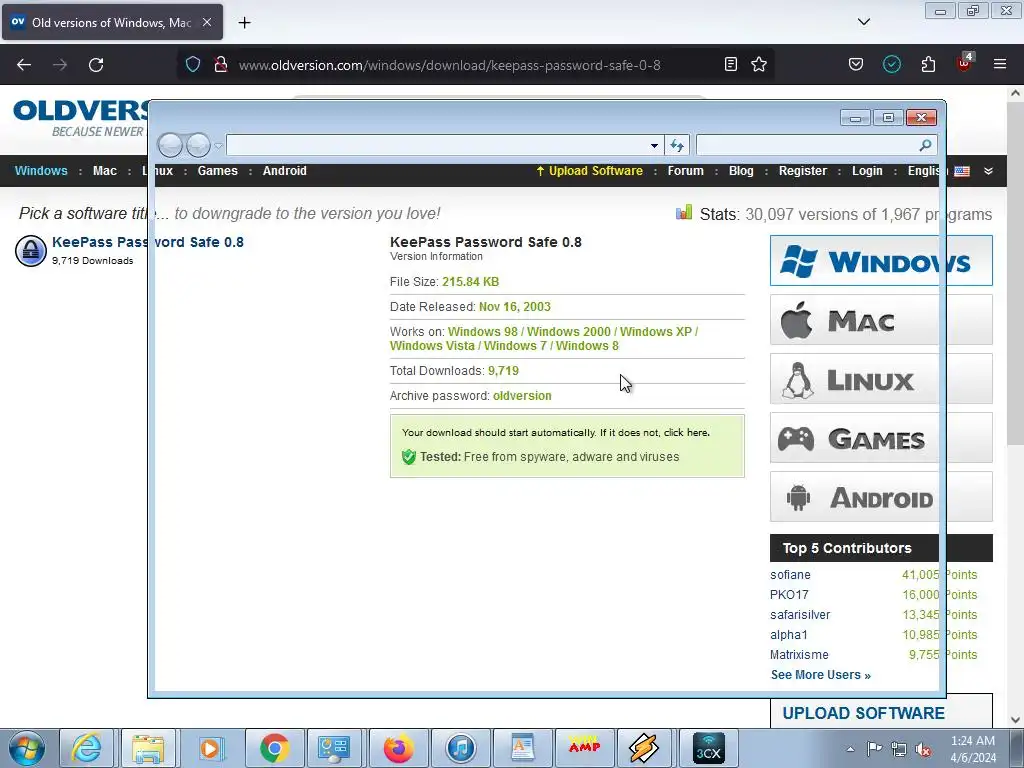Open contributor Matrixisme profile link
The height and width of the screenshot is (768, 1024).
(x=799, y=655)
